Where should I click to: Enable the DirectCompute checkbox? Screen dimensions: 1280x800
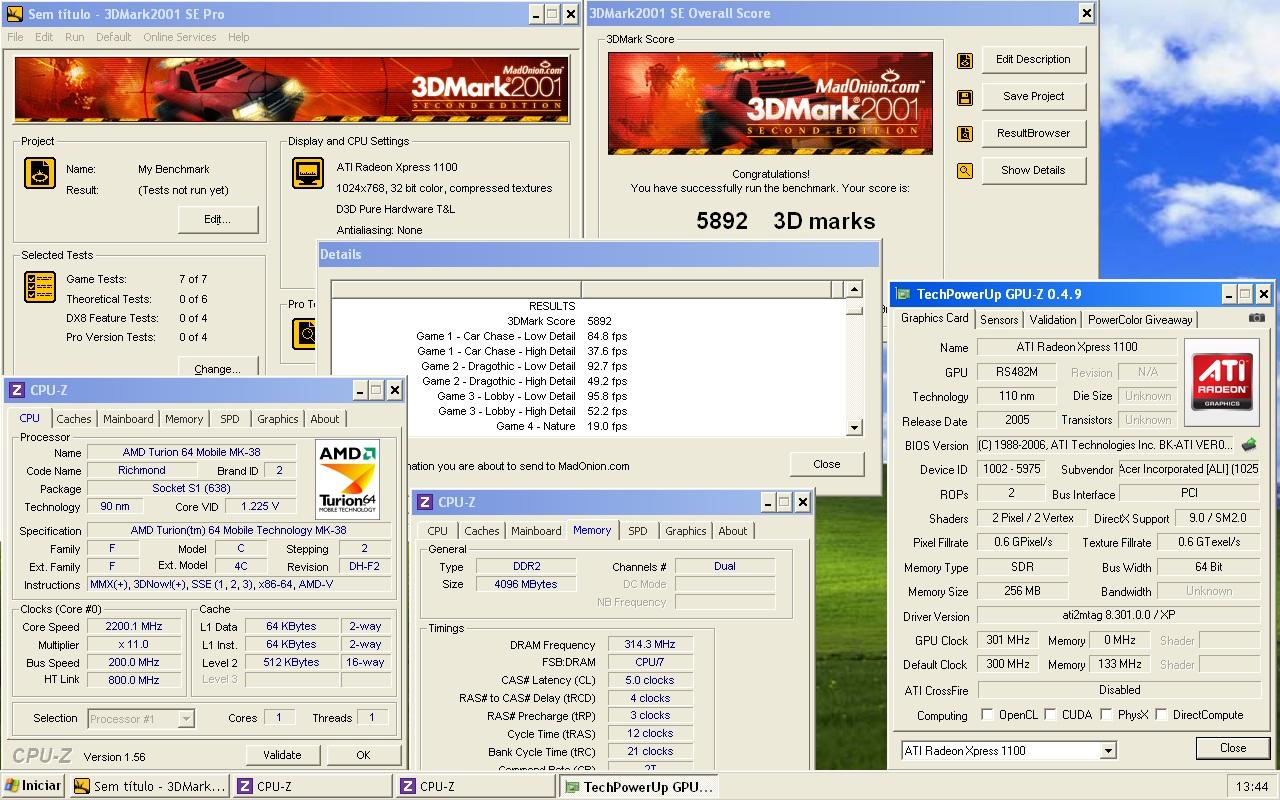tap(1161, 715)
